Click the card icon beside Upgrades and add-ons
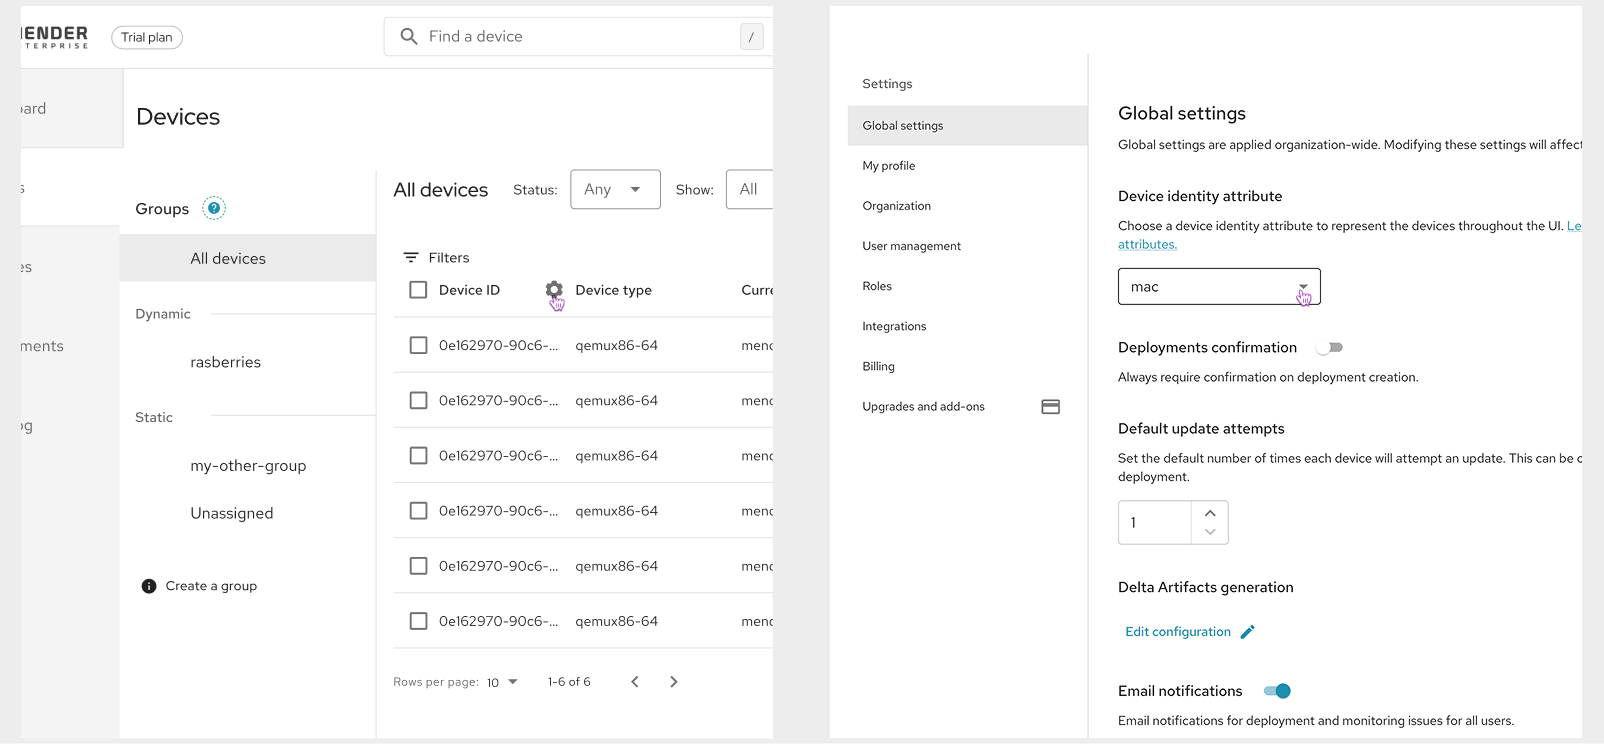Screen dimensions: 1604x744 pyautogui.click(x=1050, y=407)
